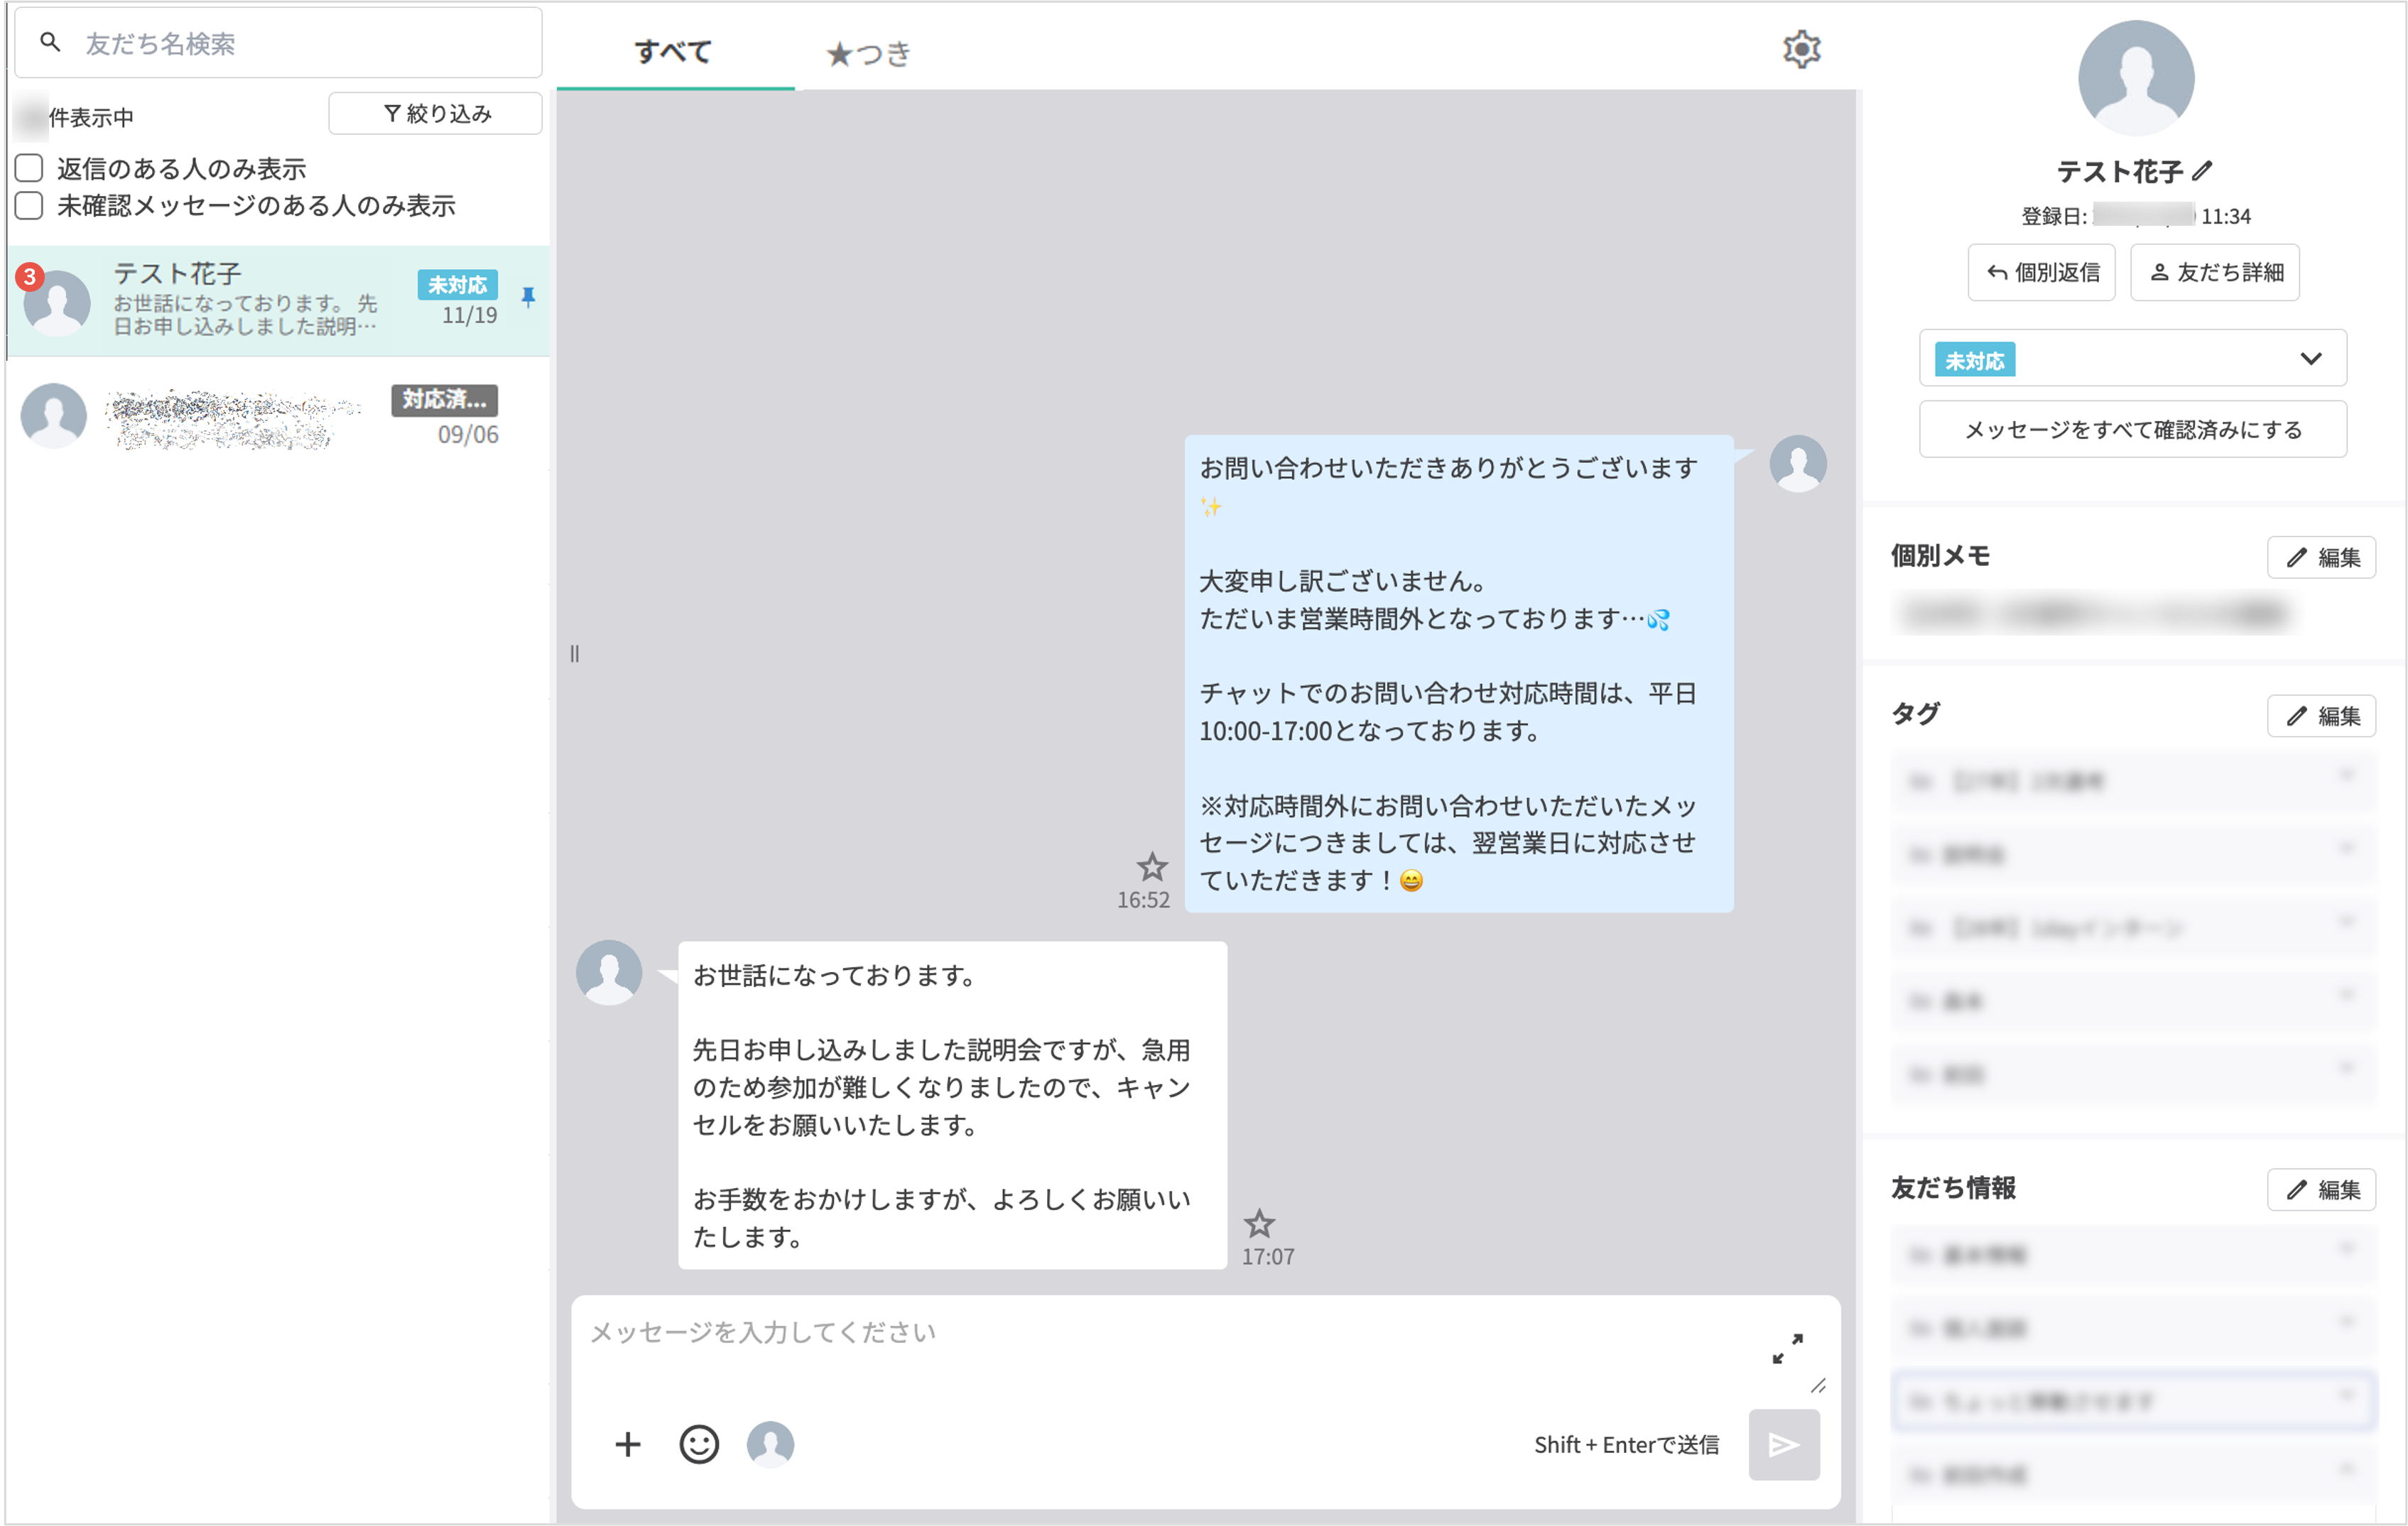Click the avatar icon below the message input
Viewport: 2408px width, 1526px height.
point(769,1444)
